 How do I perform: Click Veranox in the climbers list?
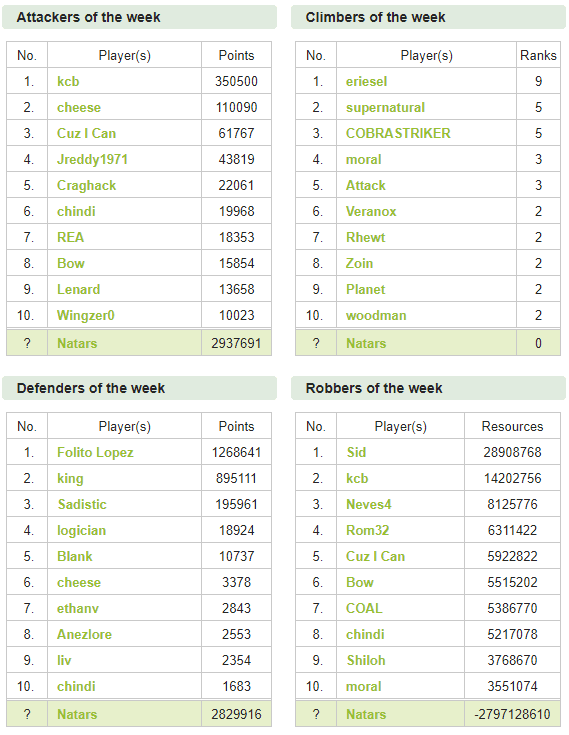click(x=371, y=211)
